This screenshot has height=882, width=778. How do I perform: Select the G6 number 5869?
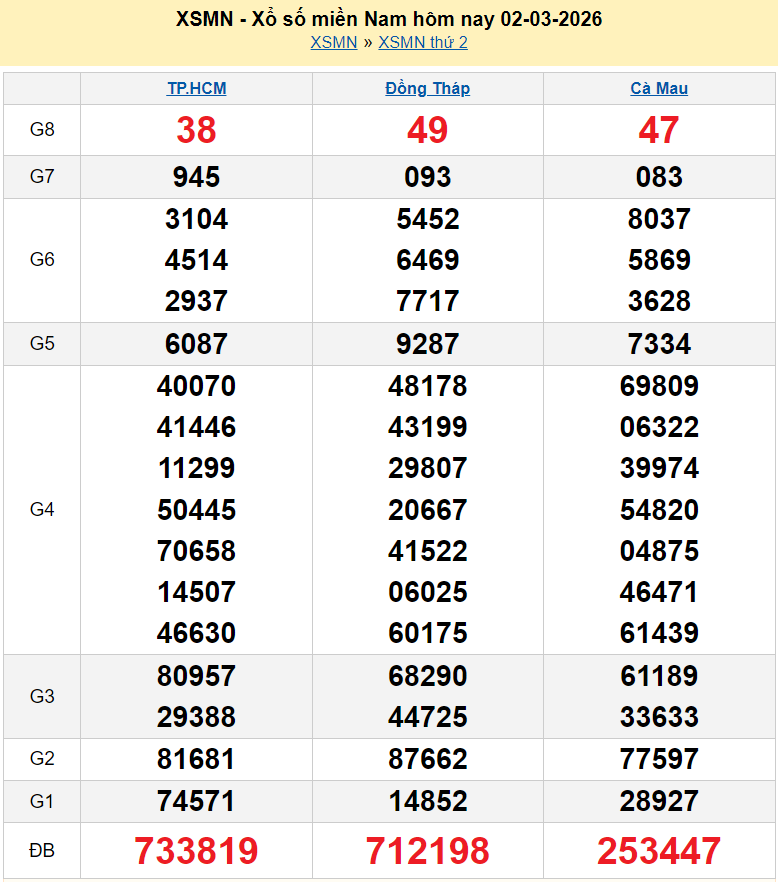[659, 260]
